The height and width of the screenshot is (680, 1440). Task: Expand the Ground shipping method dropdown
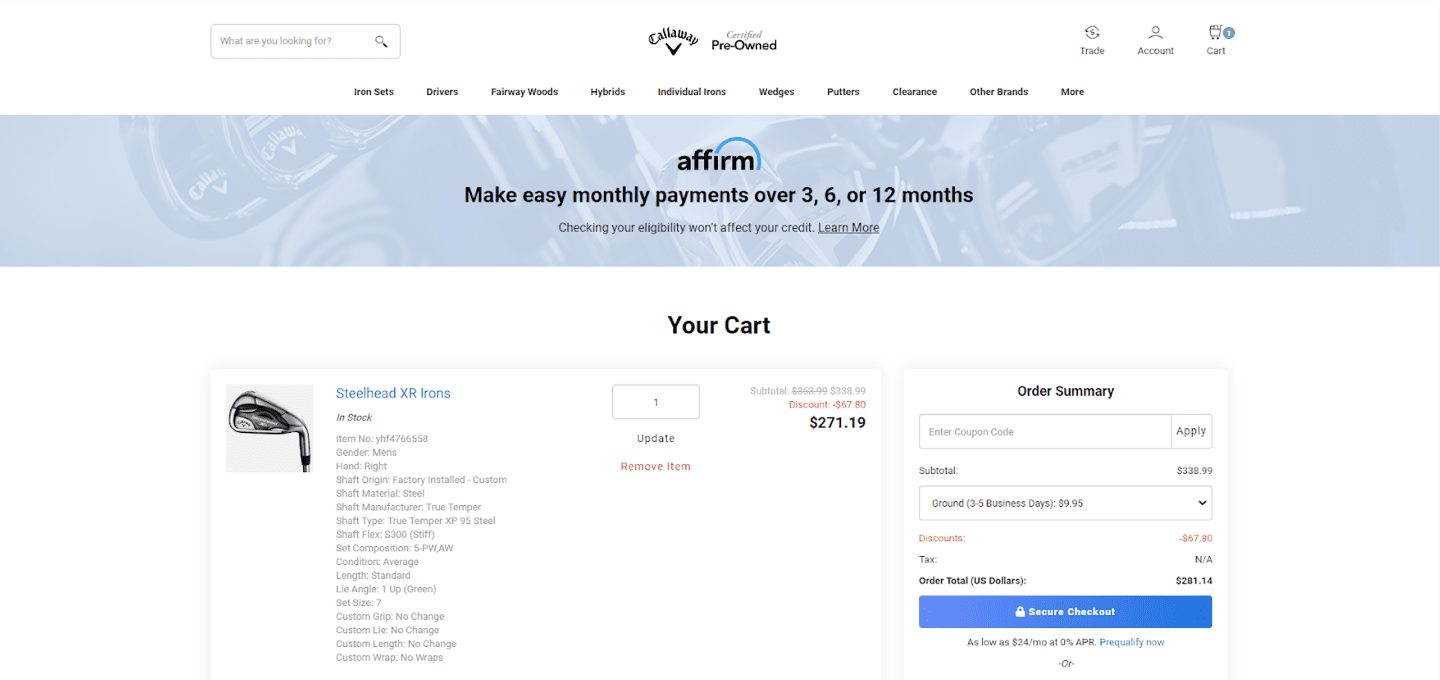click(1065, 503)
